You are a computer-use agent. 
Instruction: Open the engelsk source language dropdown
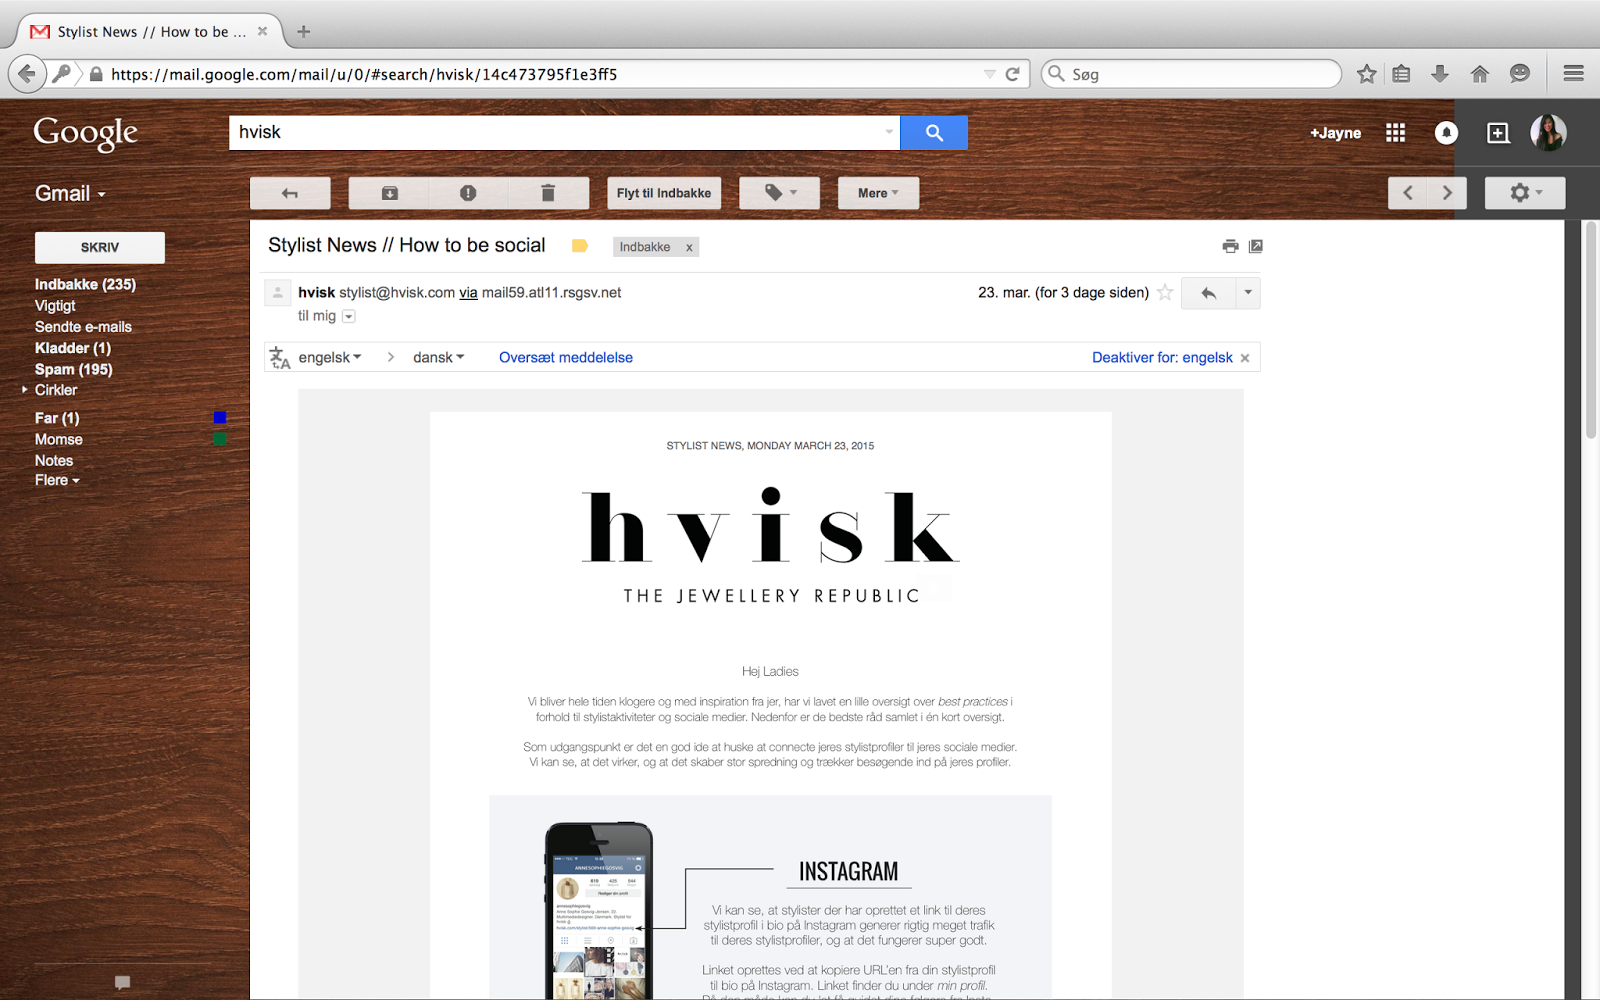[330, 357]
